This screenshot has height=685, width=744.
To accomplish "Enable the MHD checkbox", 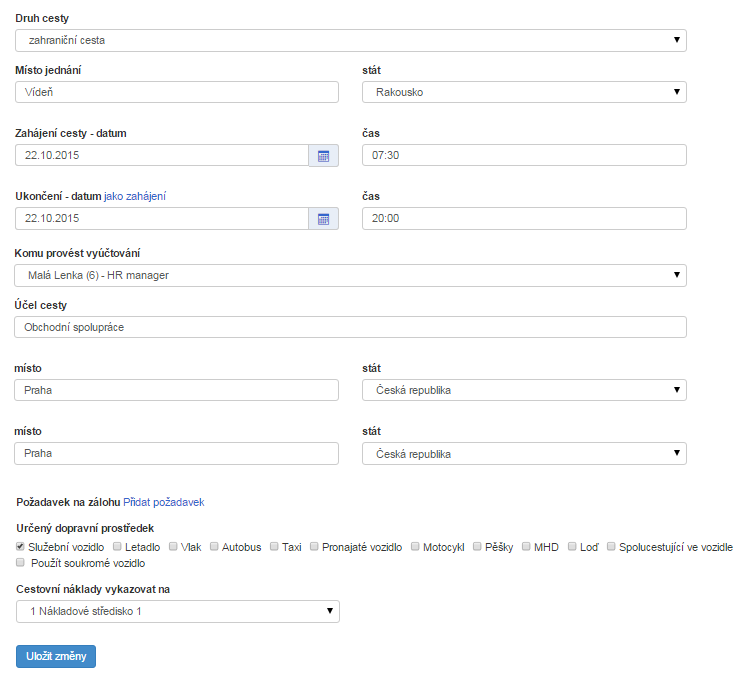I will coord(526,547).
